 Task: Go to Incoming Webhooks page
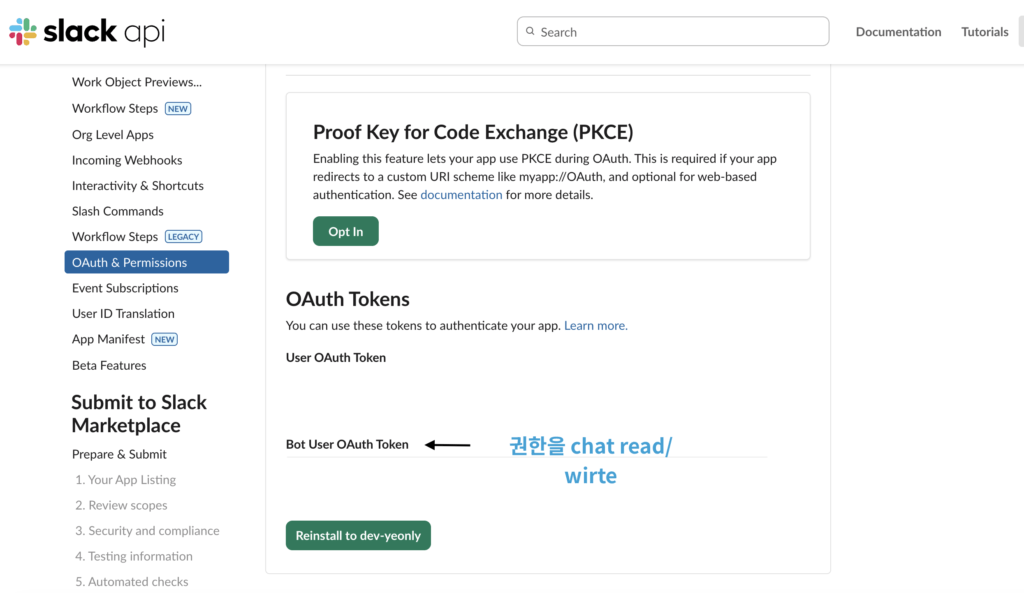(127, 160)
